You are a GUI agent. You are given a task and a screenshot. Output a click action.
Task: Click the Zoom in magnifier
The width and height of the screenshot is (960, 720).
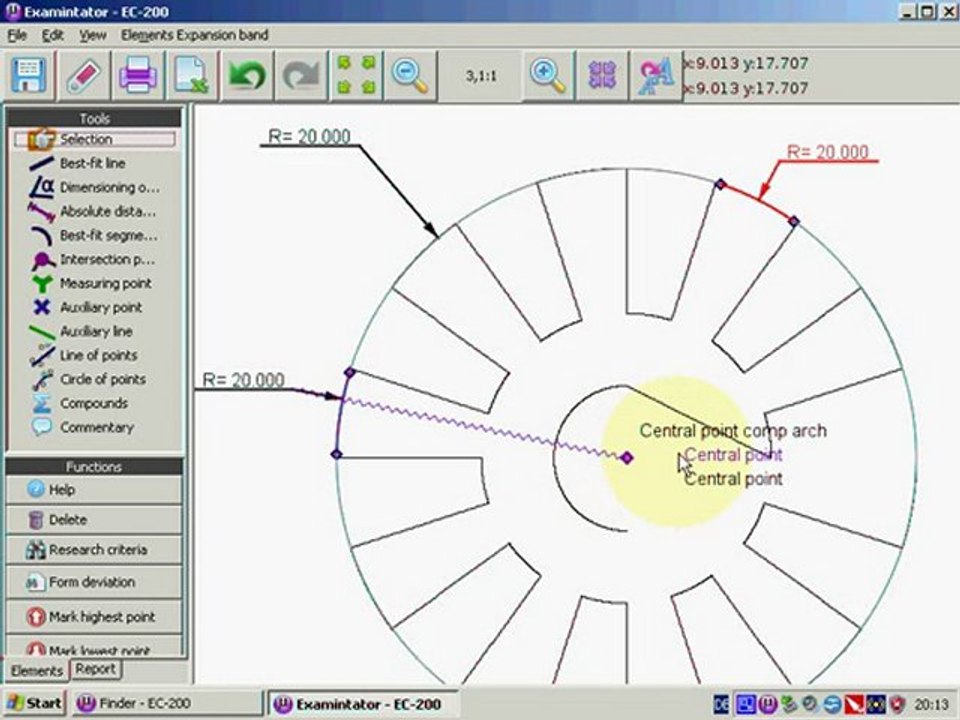click(548, 76)
